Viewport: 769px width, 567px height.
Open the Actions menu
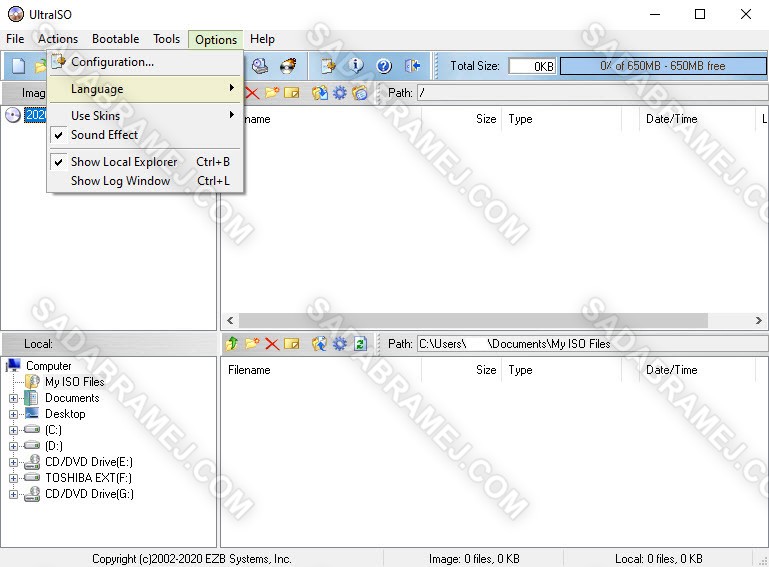pyautogui.click(x=58, y=39)
